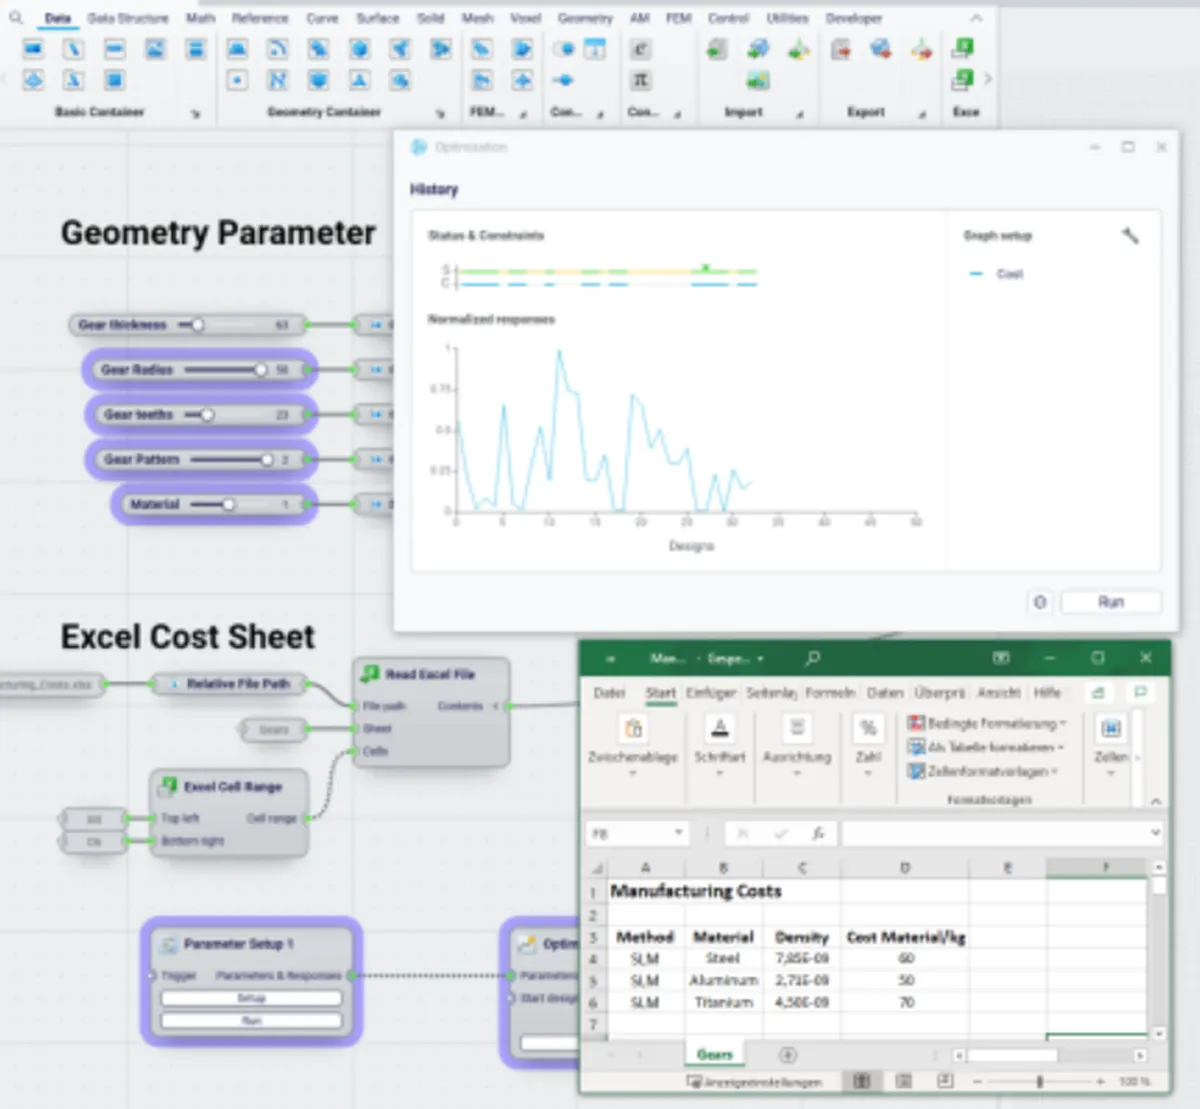Open the Excel name box dropdown

(x=679, y=833)
